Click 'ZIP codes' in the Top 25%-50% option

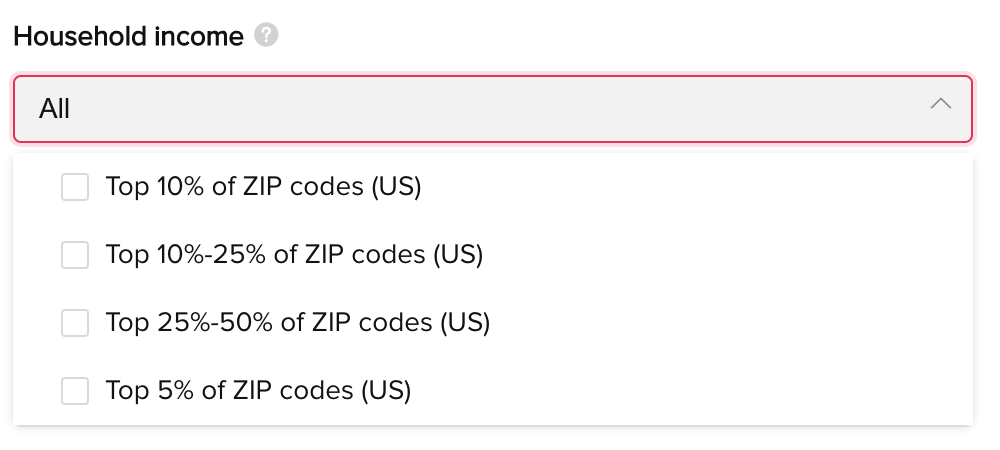click(x=372, y=323)
